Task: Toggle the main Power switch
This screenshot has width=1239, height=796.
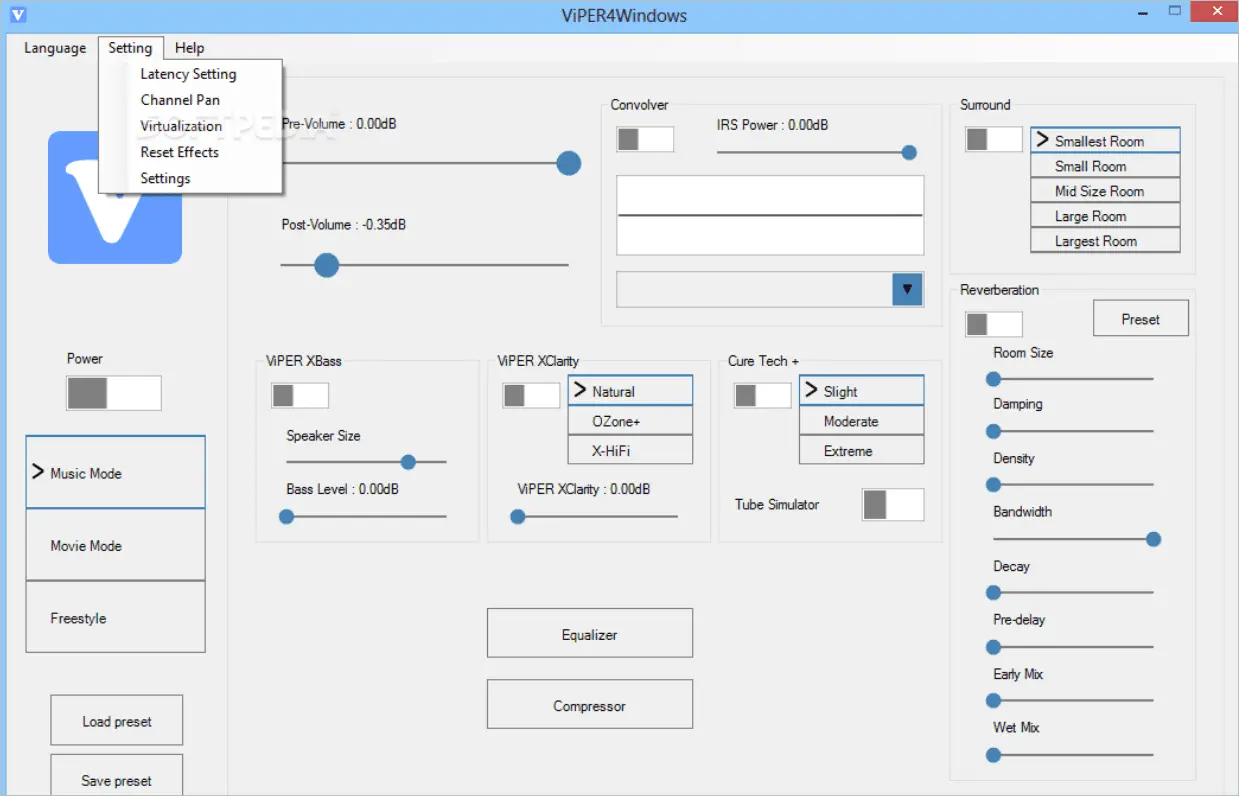Action: click(114, 393)
